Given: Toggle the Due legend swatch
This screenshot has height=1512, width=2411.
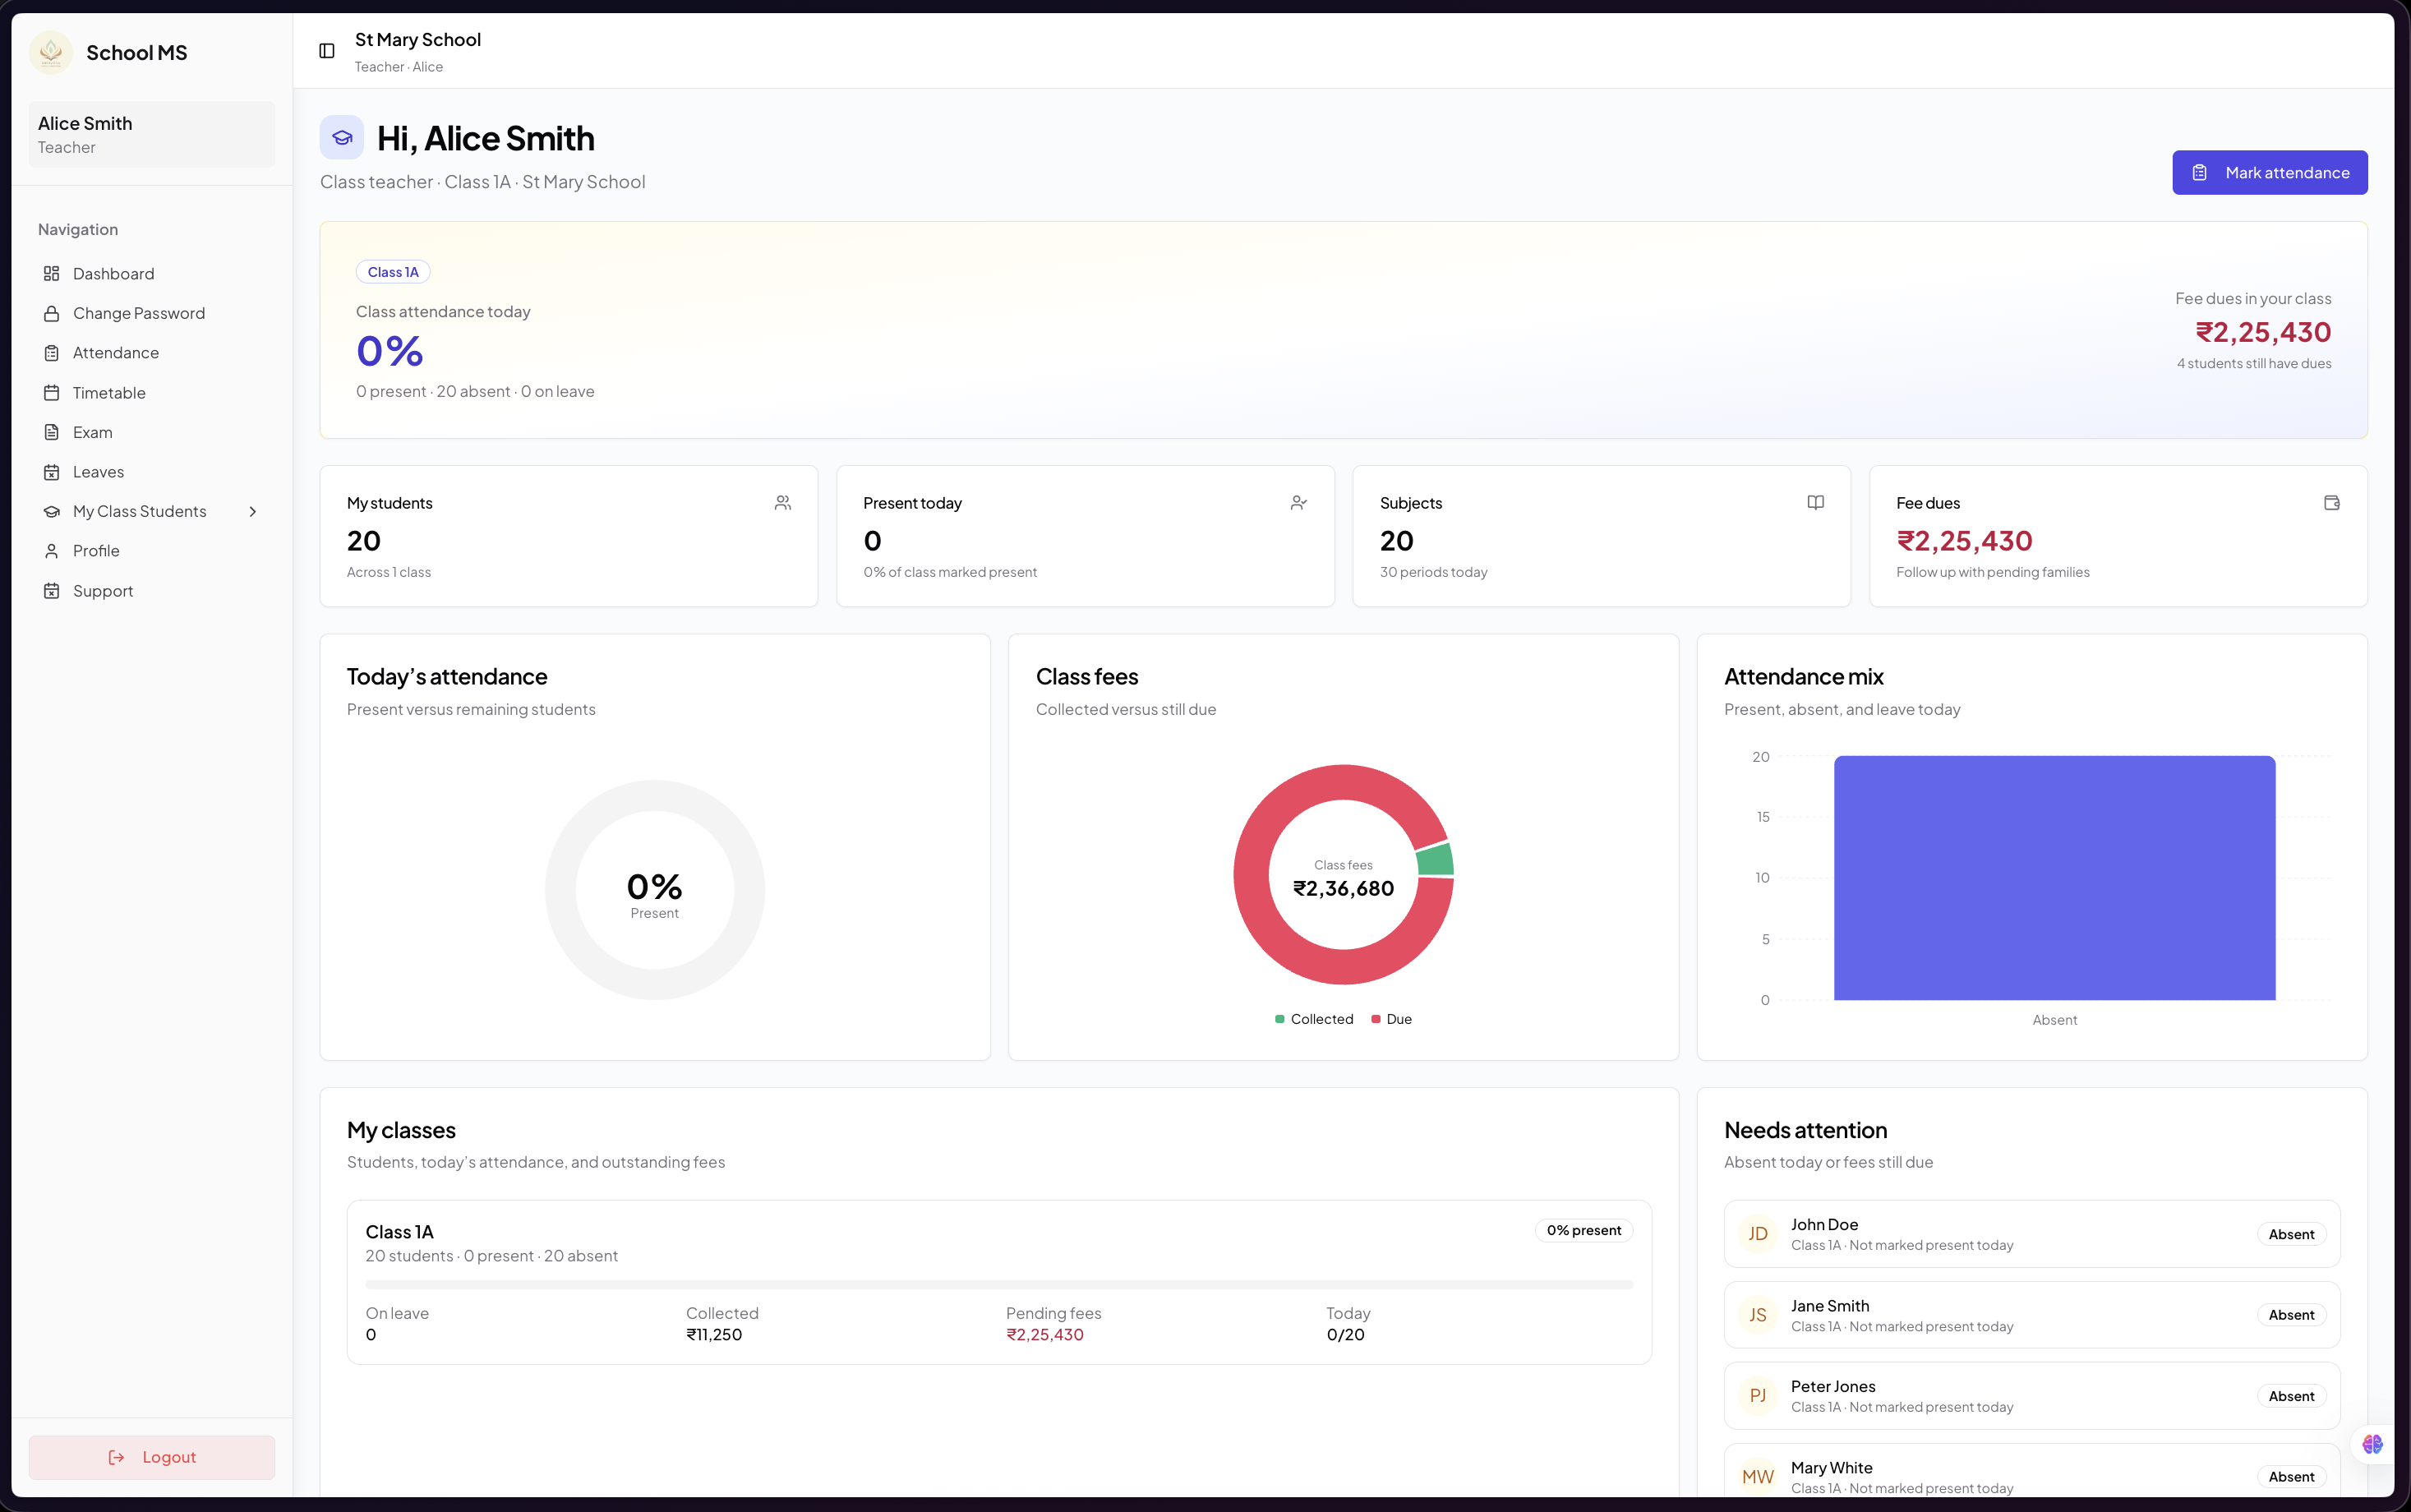Looking at the screenshot, I should [1376, 1019].
